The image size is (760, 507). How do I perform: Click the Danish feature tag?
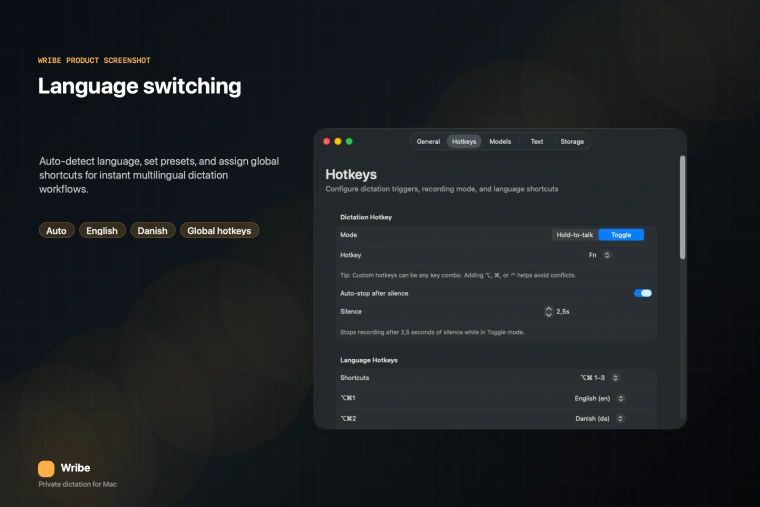pos(152,231)
